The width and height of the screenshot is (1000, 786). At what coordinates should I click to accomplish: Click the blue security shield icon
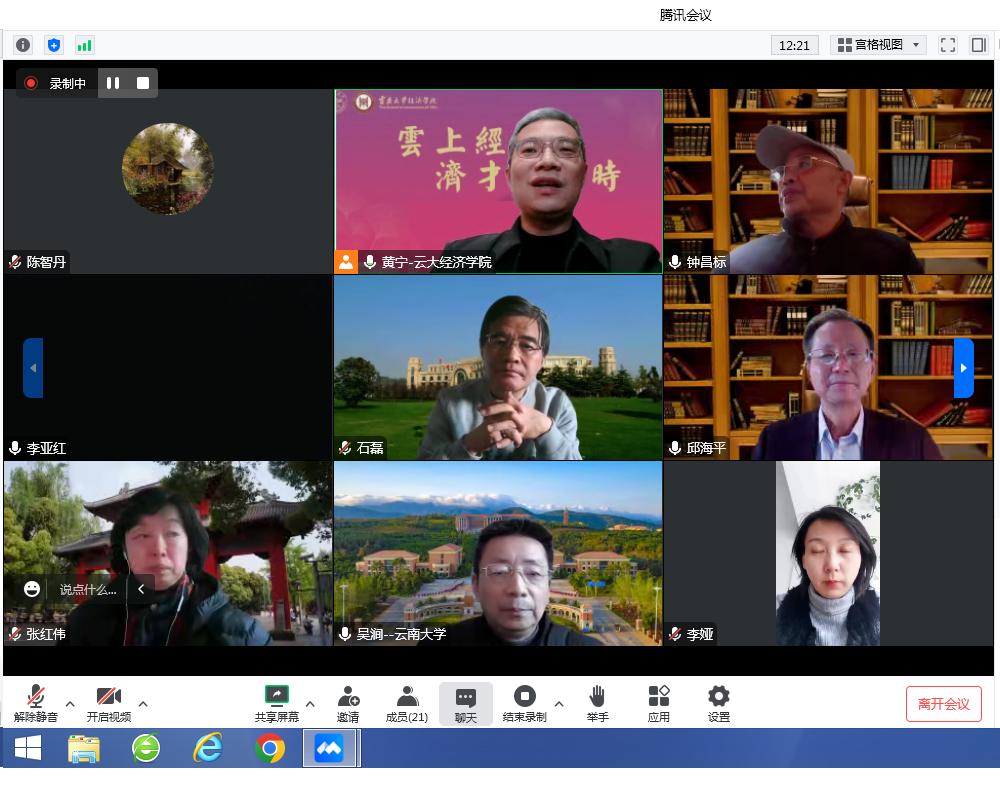(x=54, y=45)
